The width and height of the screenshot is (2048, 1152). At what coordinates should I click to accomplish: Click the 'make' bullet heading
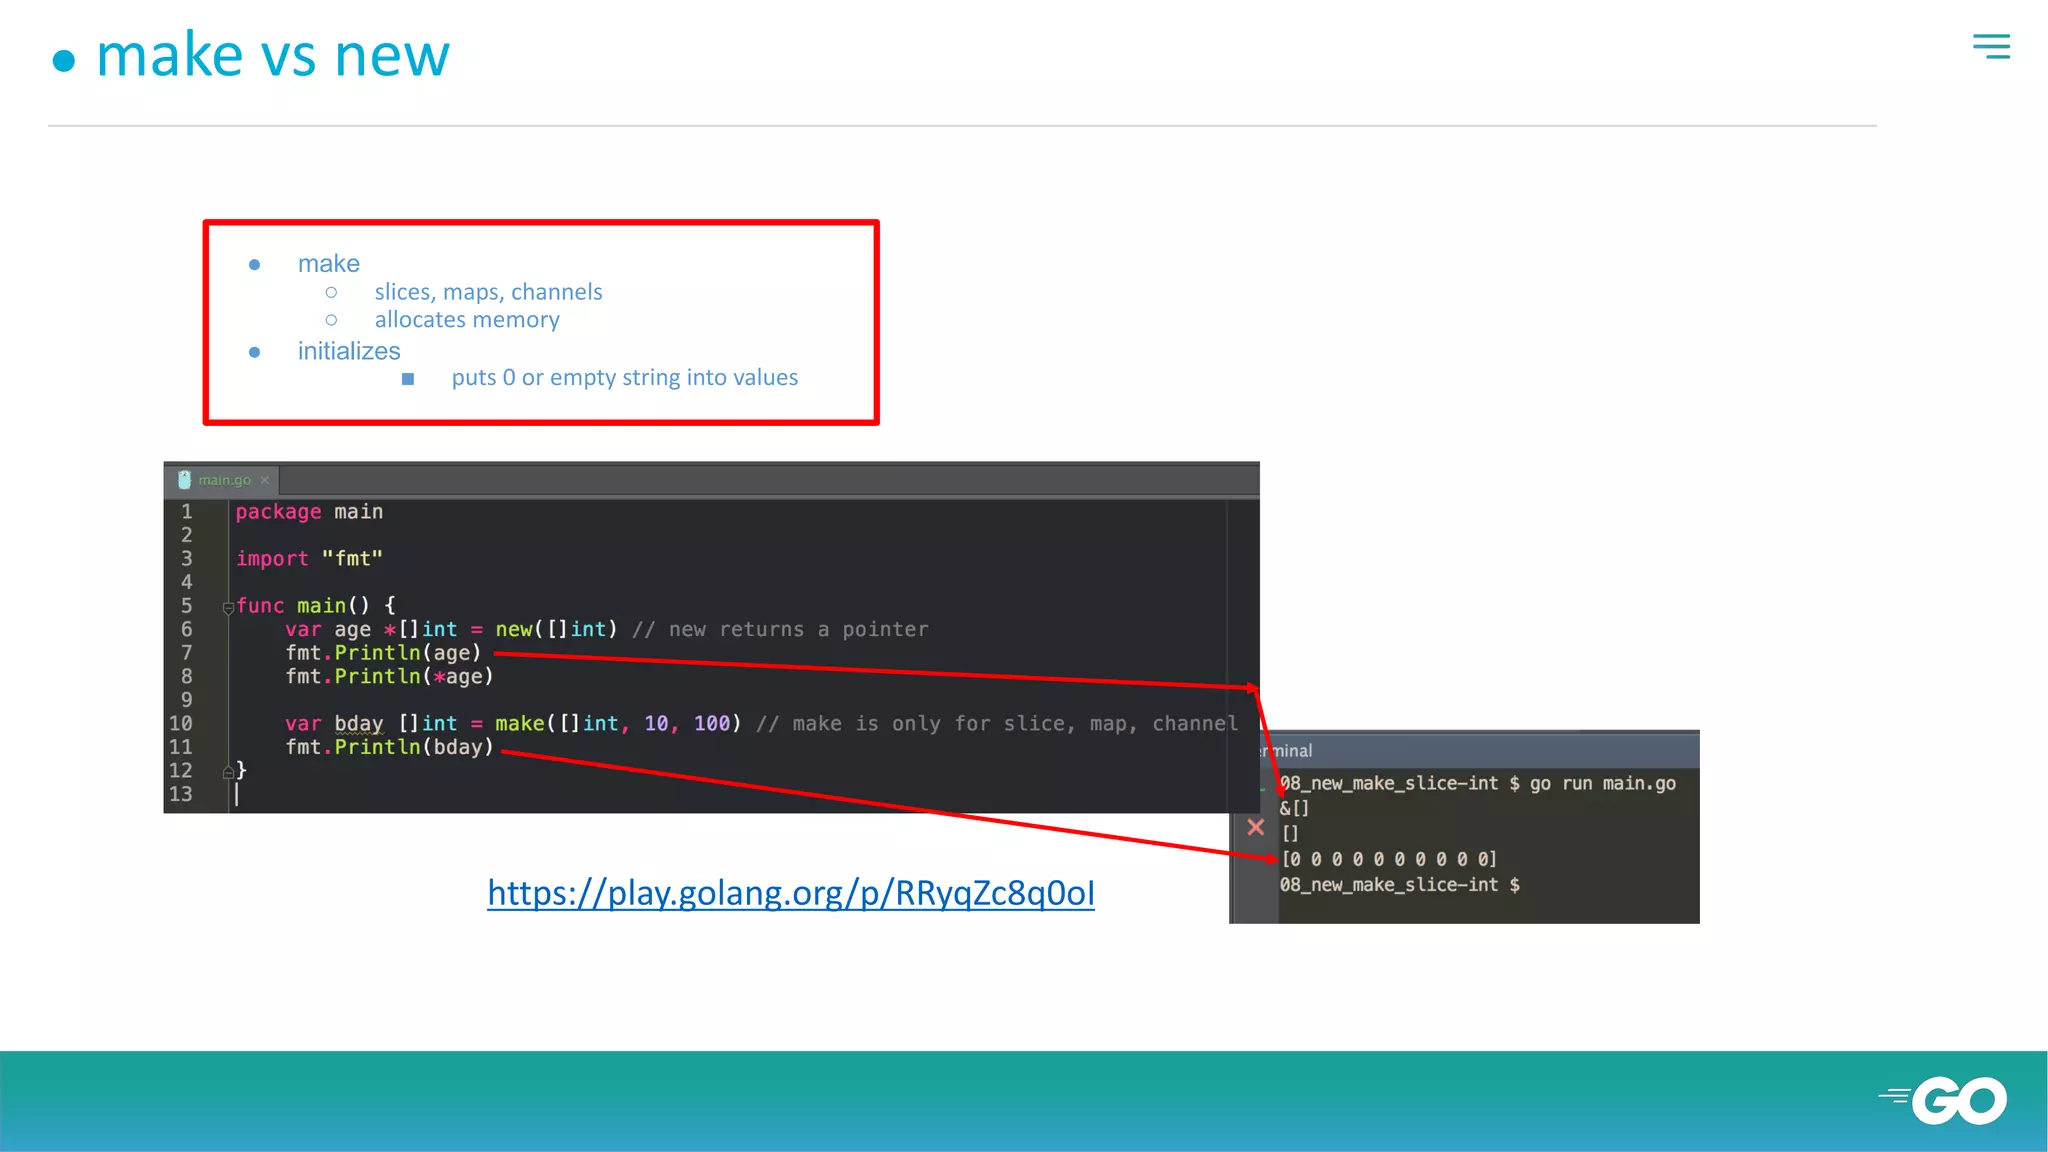328,264
